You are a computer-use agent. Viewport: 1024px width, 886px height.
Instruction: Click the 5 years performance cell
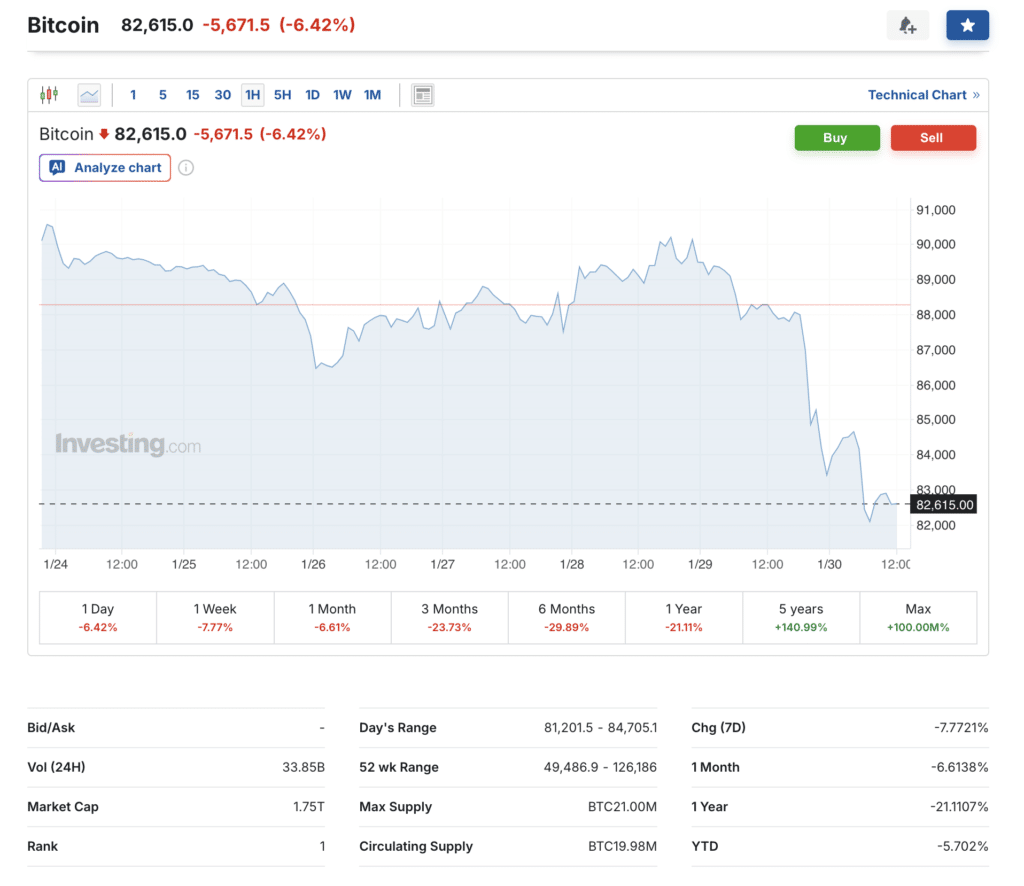(x=801, y=617)
